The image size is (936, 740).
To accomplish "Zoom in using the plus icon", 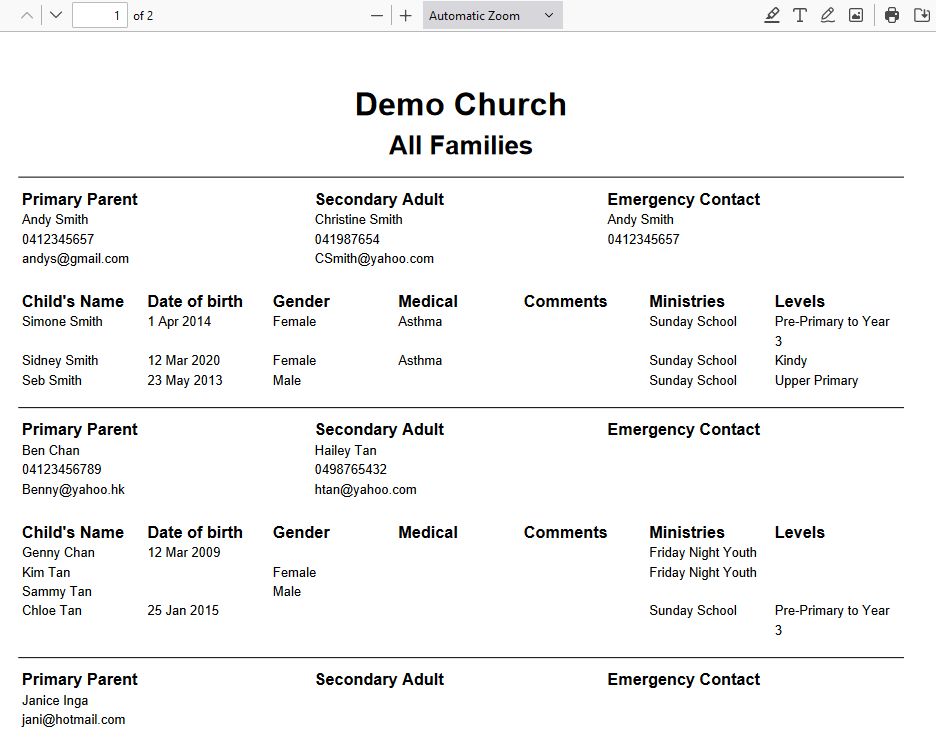I will pyautogui.click(x=405, y=15).
